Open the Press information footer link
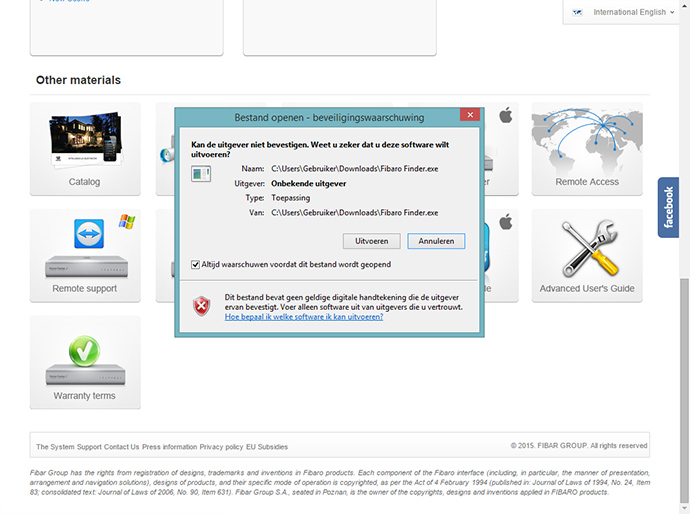The width and height of the screenshot is (690, 514). 169,447
